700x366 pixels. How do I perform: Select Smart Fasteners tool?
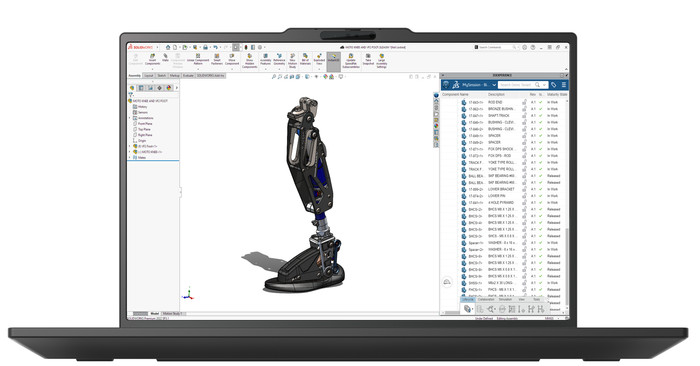point(217,59)
